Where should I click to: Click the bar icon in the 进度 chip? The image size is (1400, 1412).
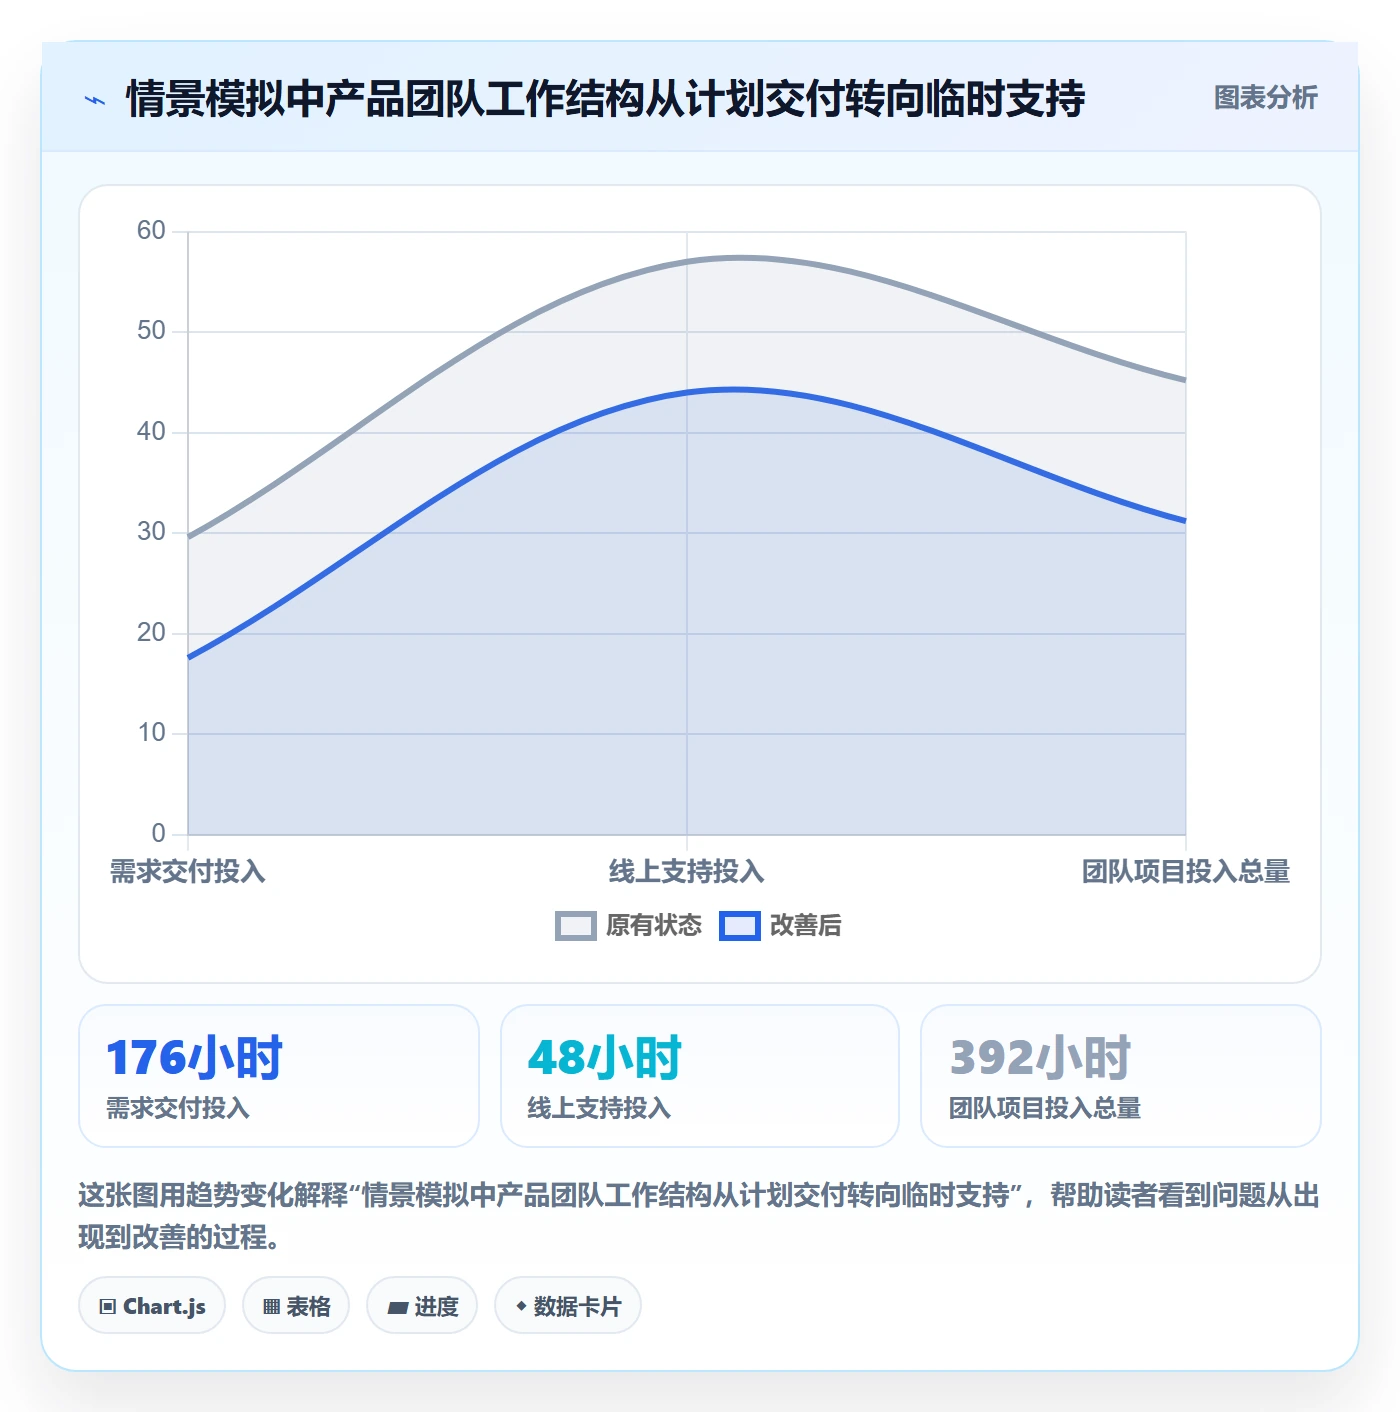point(398,1307)
